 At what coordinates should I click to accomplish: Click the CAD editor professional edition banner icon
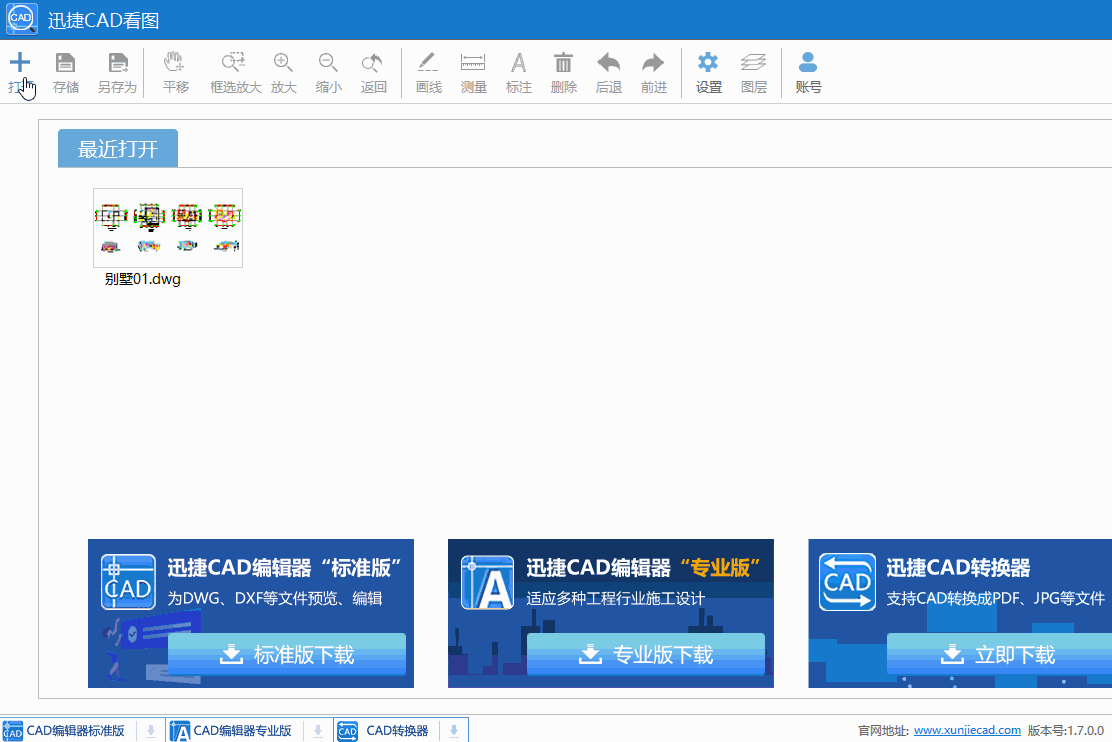(487, 582)
